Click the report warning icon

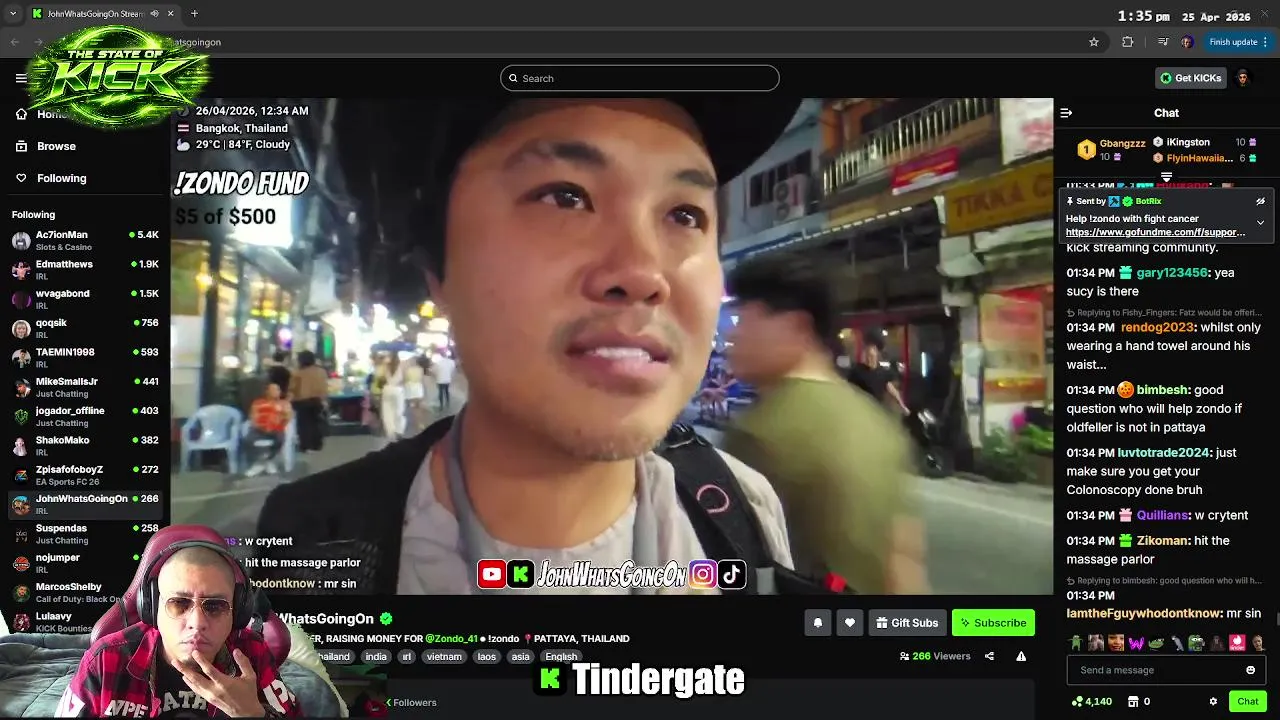coord(1021,656)
